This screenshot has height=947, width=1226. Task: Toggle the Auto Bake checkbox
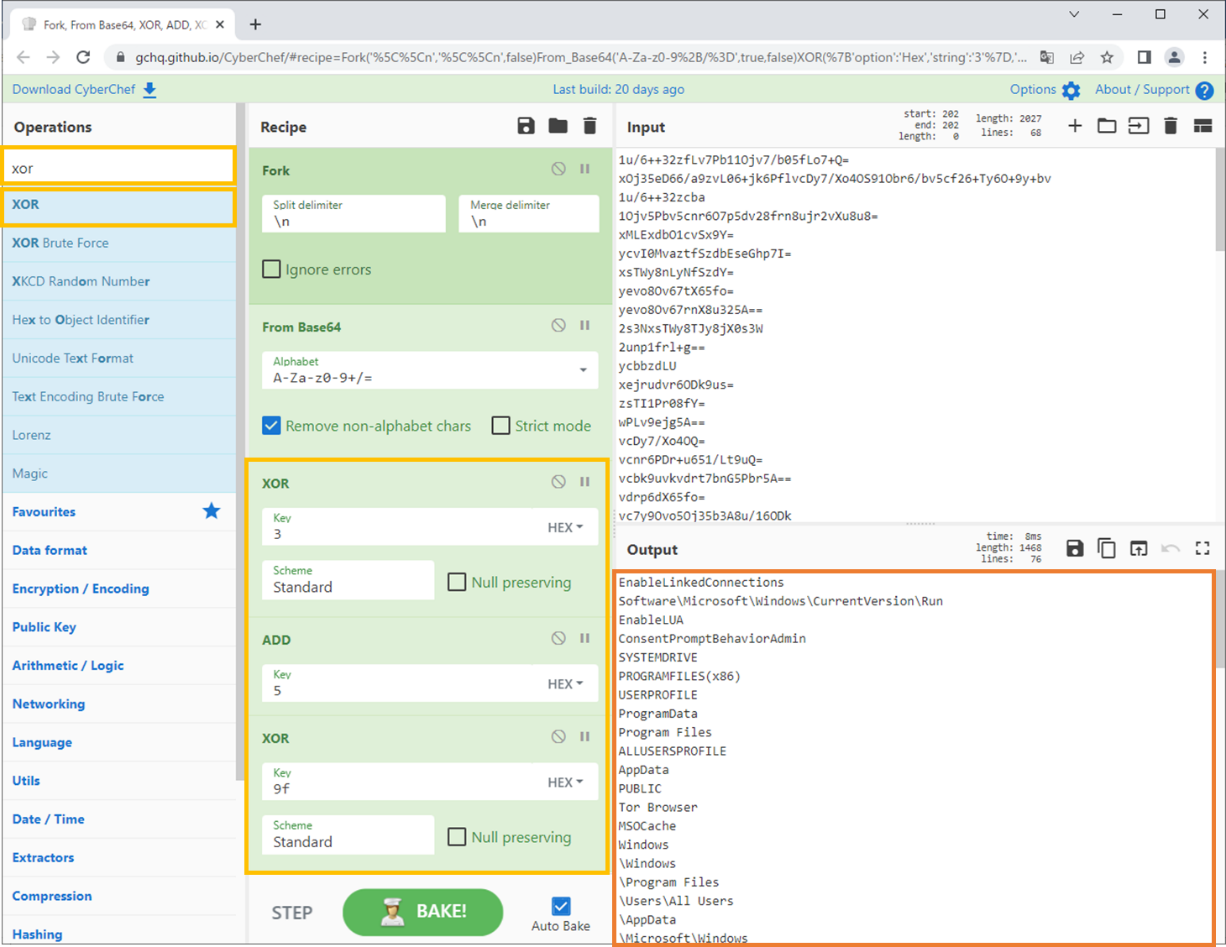(x=561, y=906)
